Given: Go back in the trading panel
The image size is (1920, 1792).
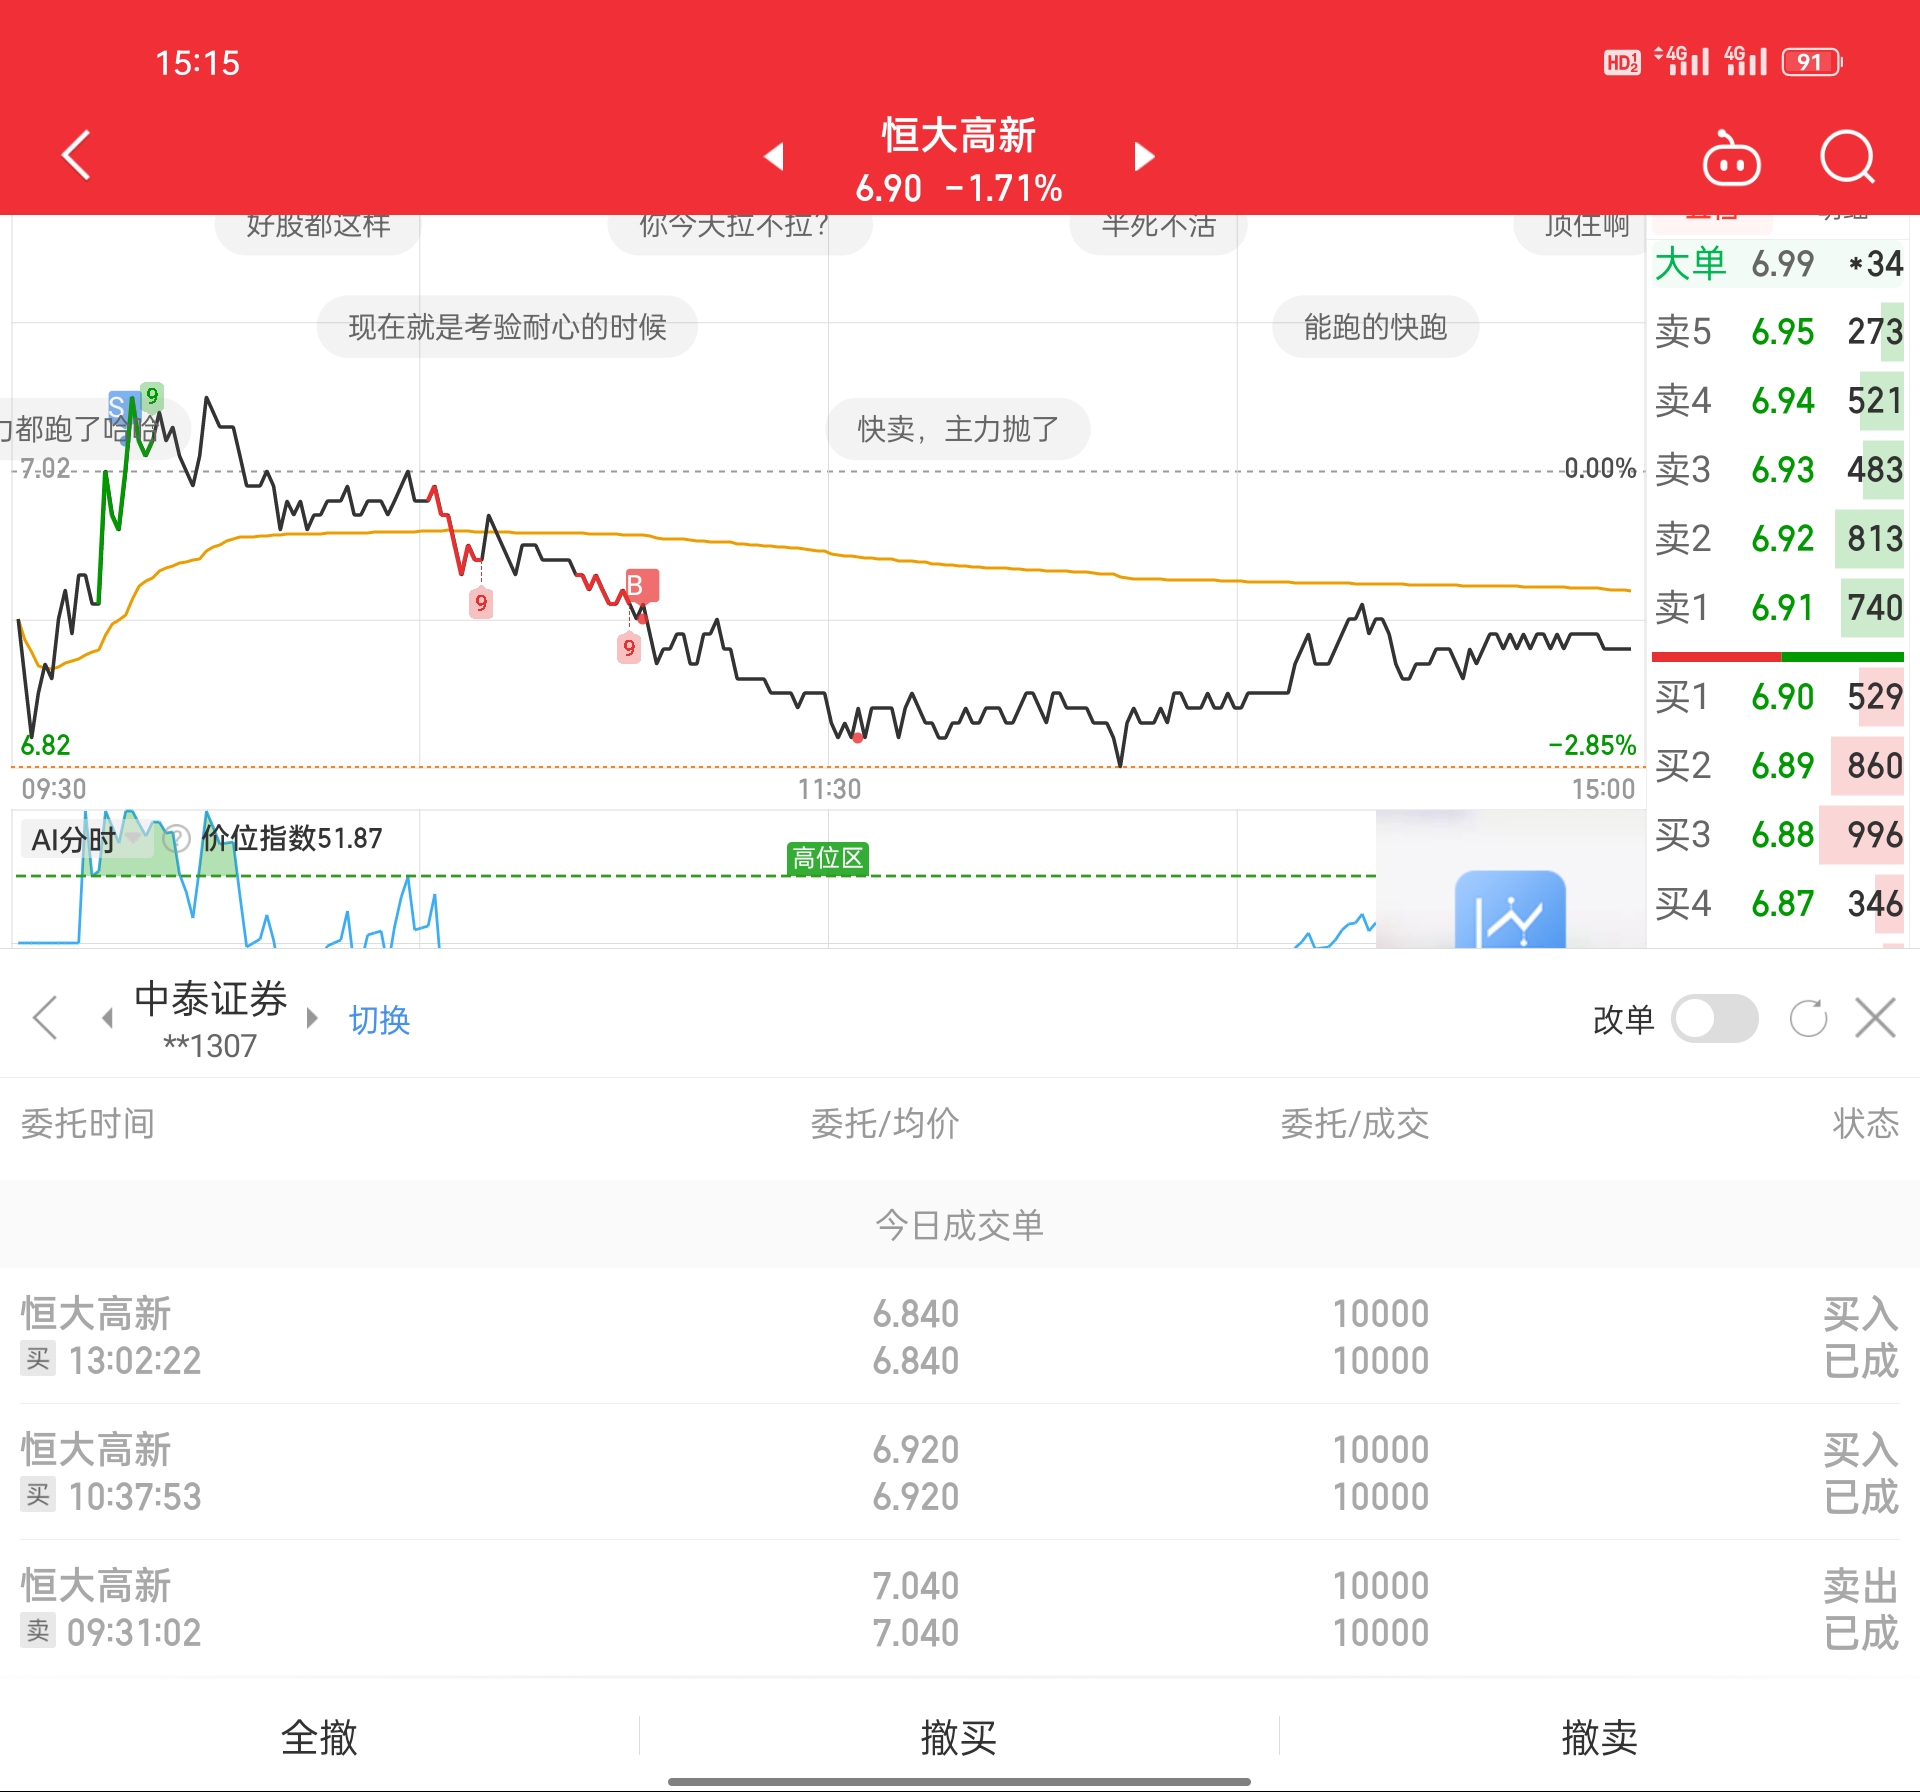Looking at the screenshot, I should tap(45, 1018).
